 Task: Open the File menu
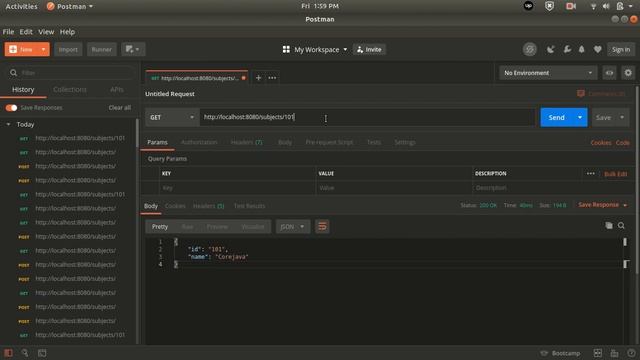pos(8,32)
